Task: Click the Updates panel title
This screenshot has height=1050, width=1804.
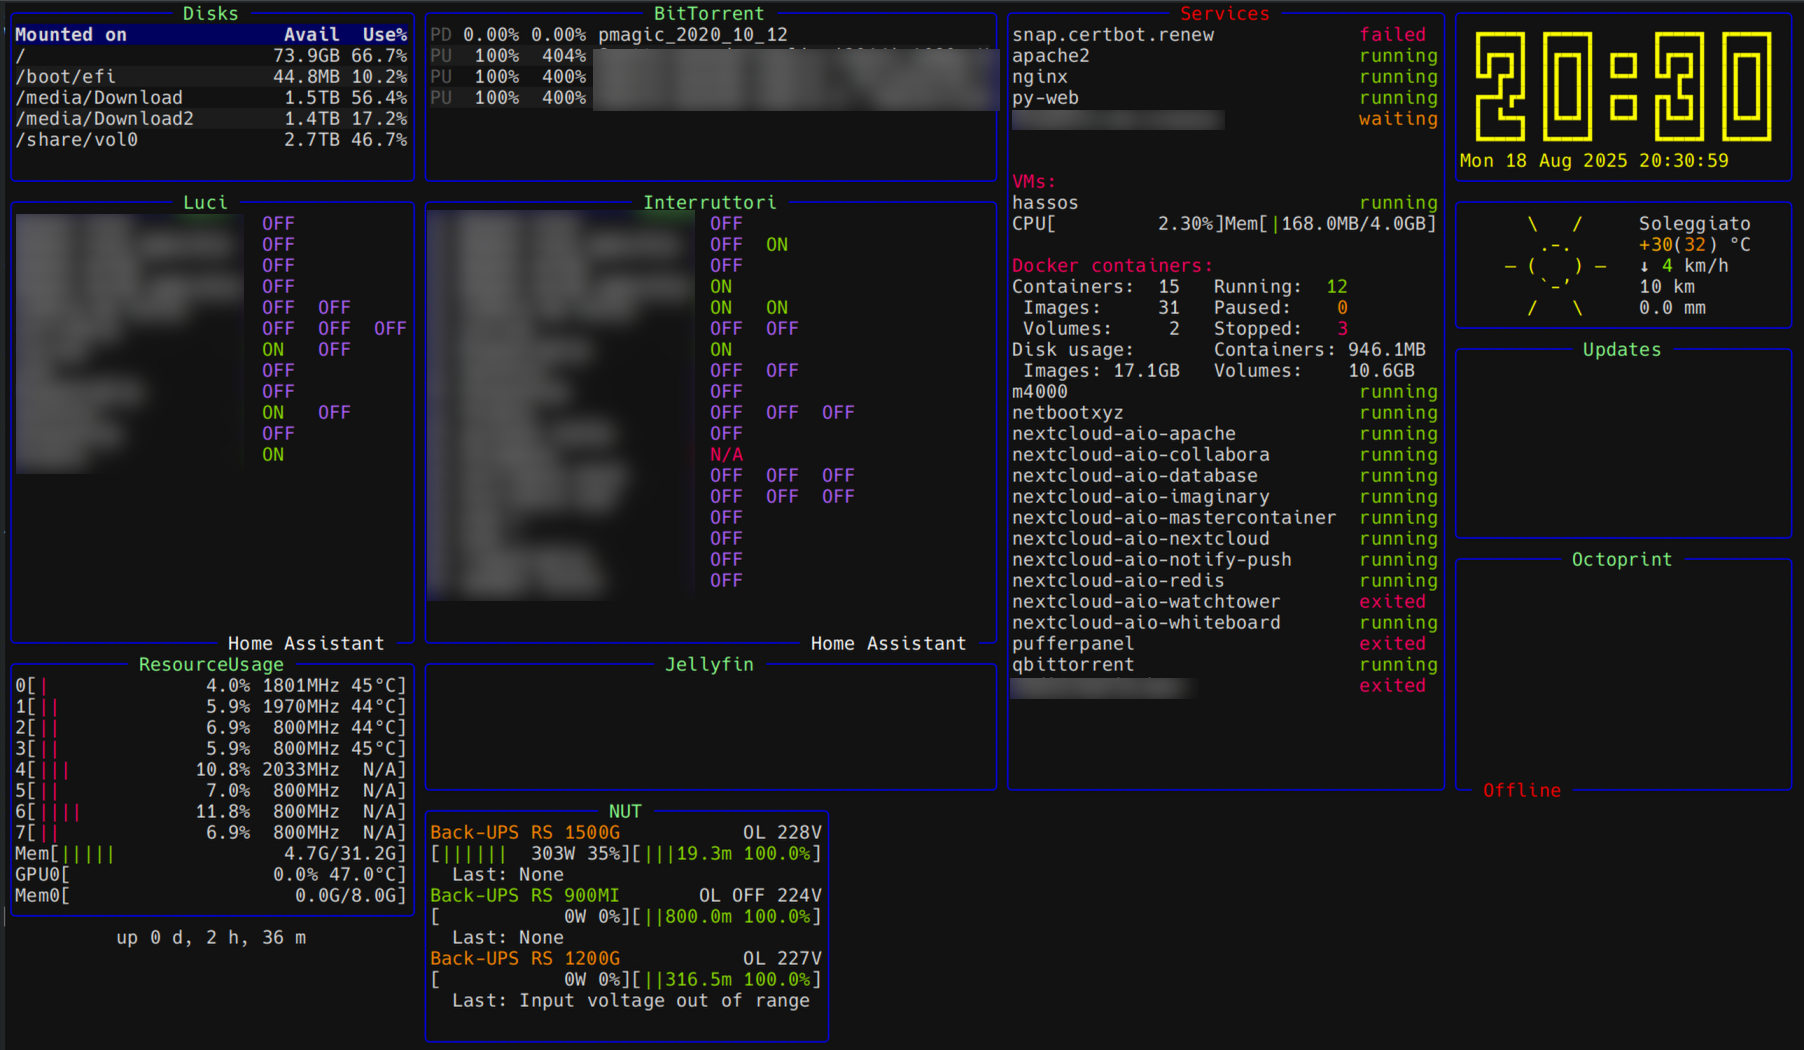Action: click(x=1621, y=350)
